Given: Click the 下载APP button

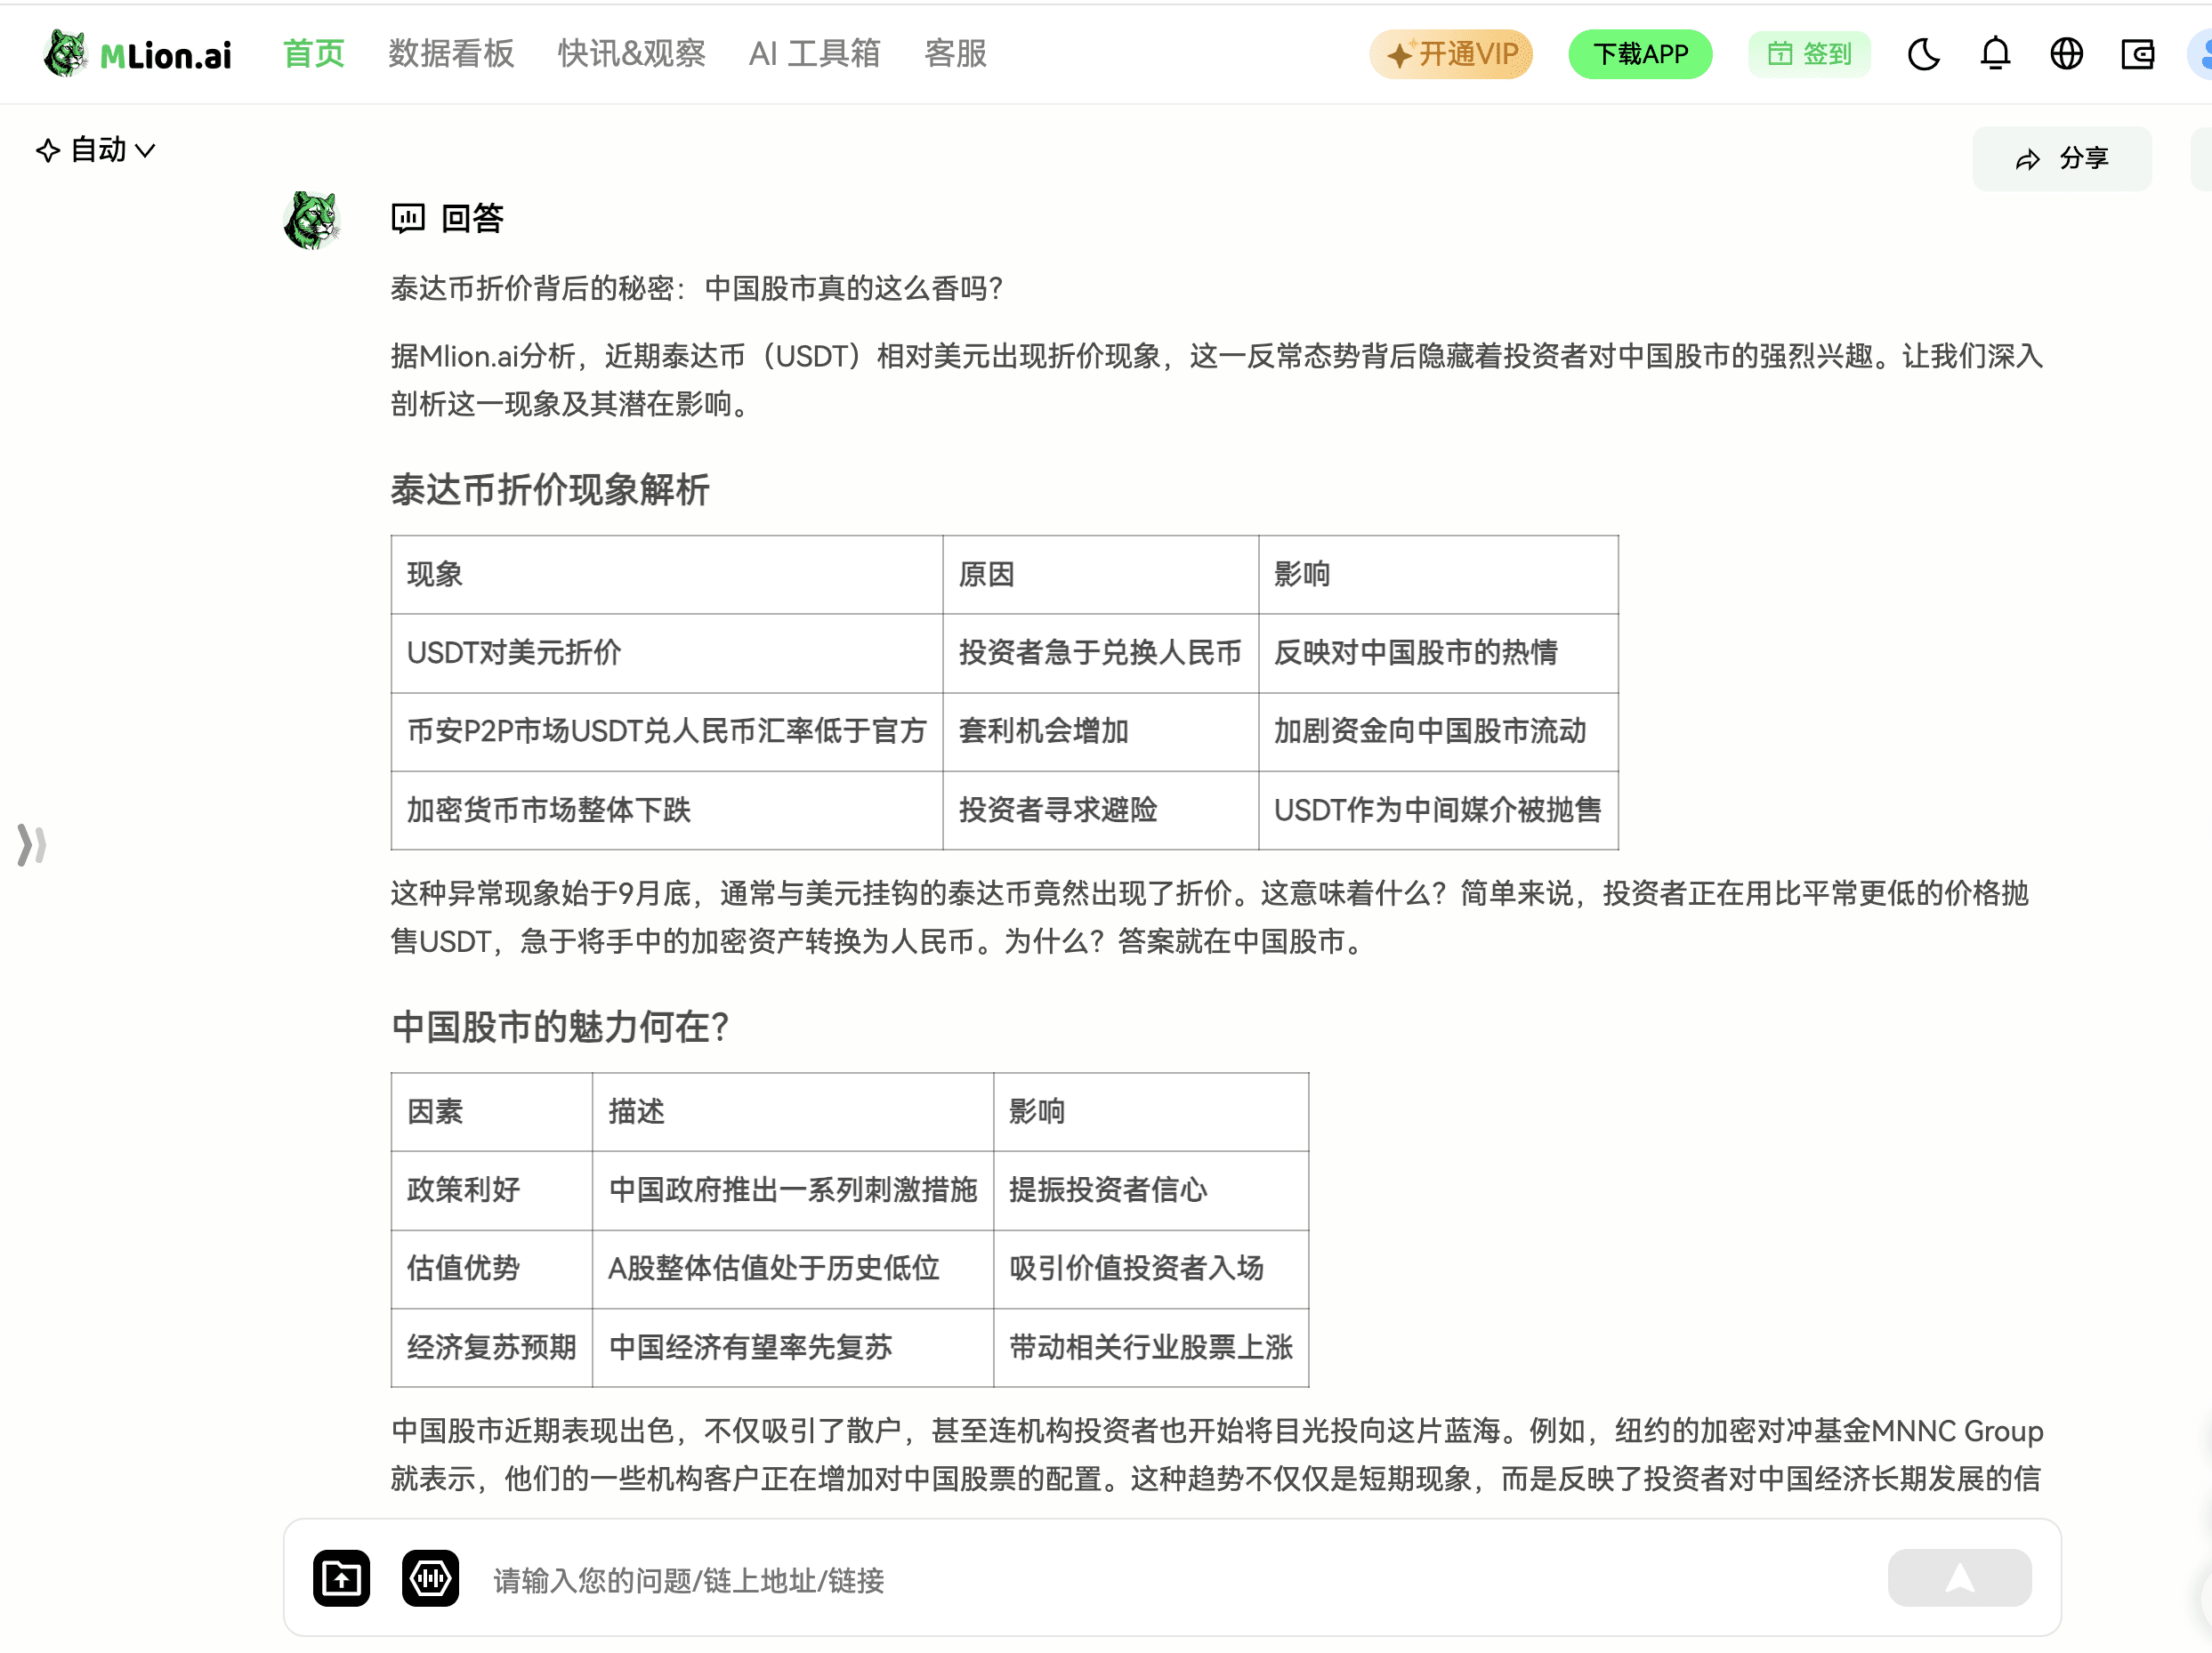Looking at the screenshot, I should 1639,54.
